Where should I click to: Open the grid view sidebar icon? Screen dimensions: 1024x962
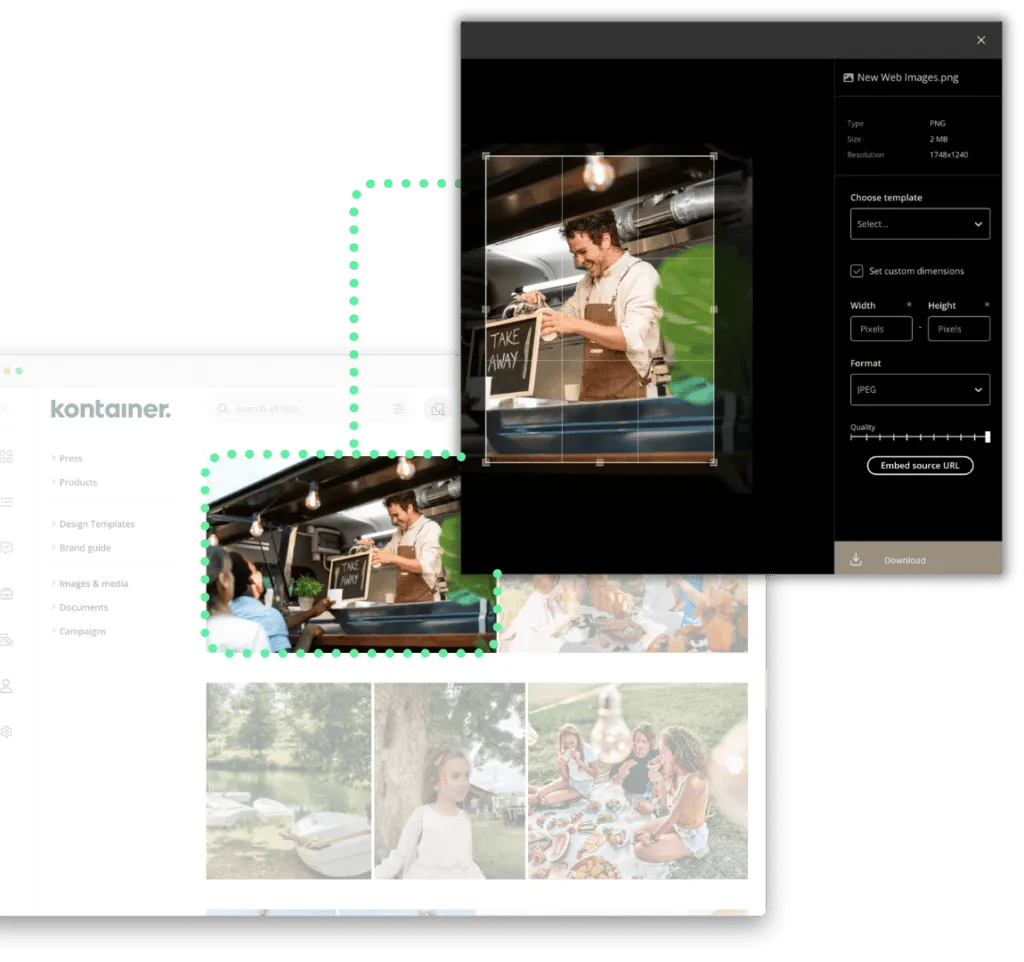[7, 456]
